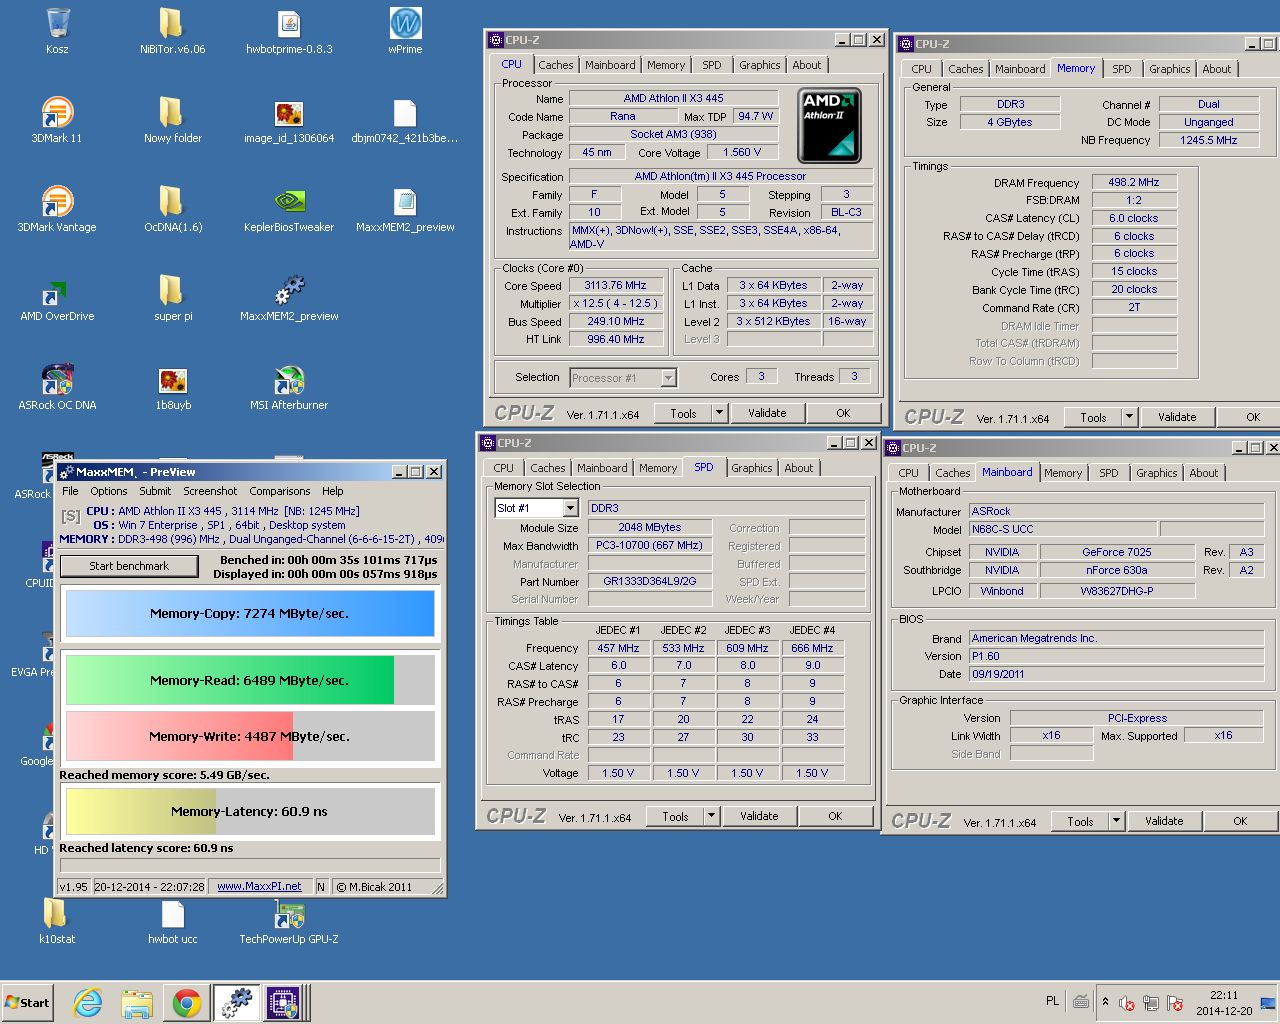Open the Help menu in MaxxMEM

(333, 491)
